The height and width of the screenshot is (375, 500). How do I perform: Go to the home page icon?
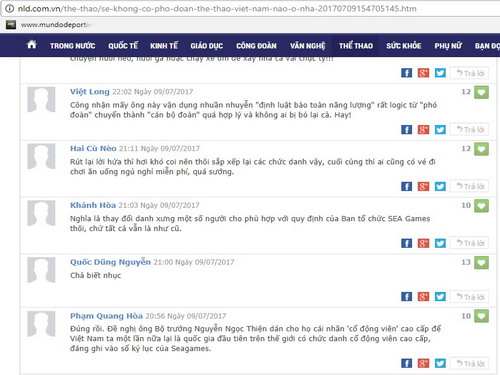(x=32, y=44)
